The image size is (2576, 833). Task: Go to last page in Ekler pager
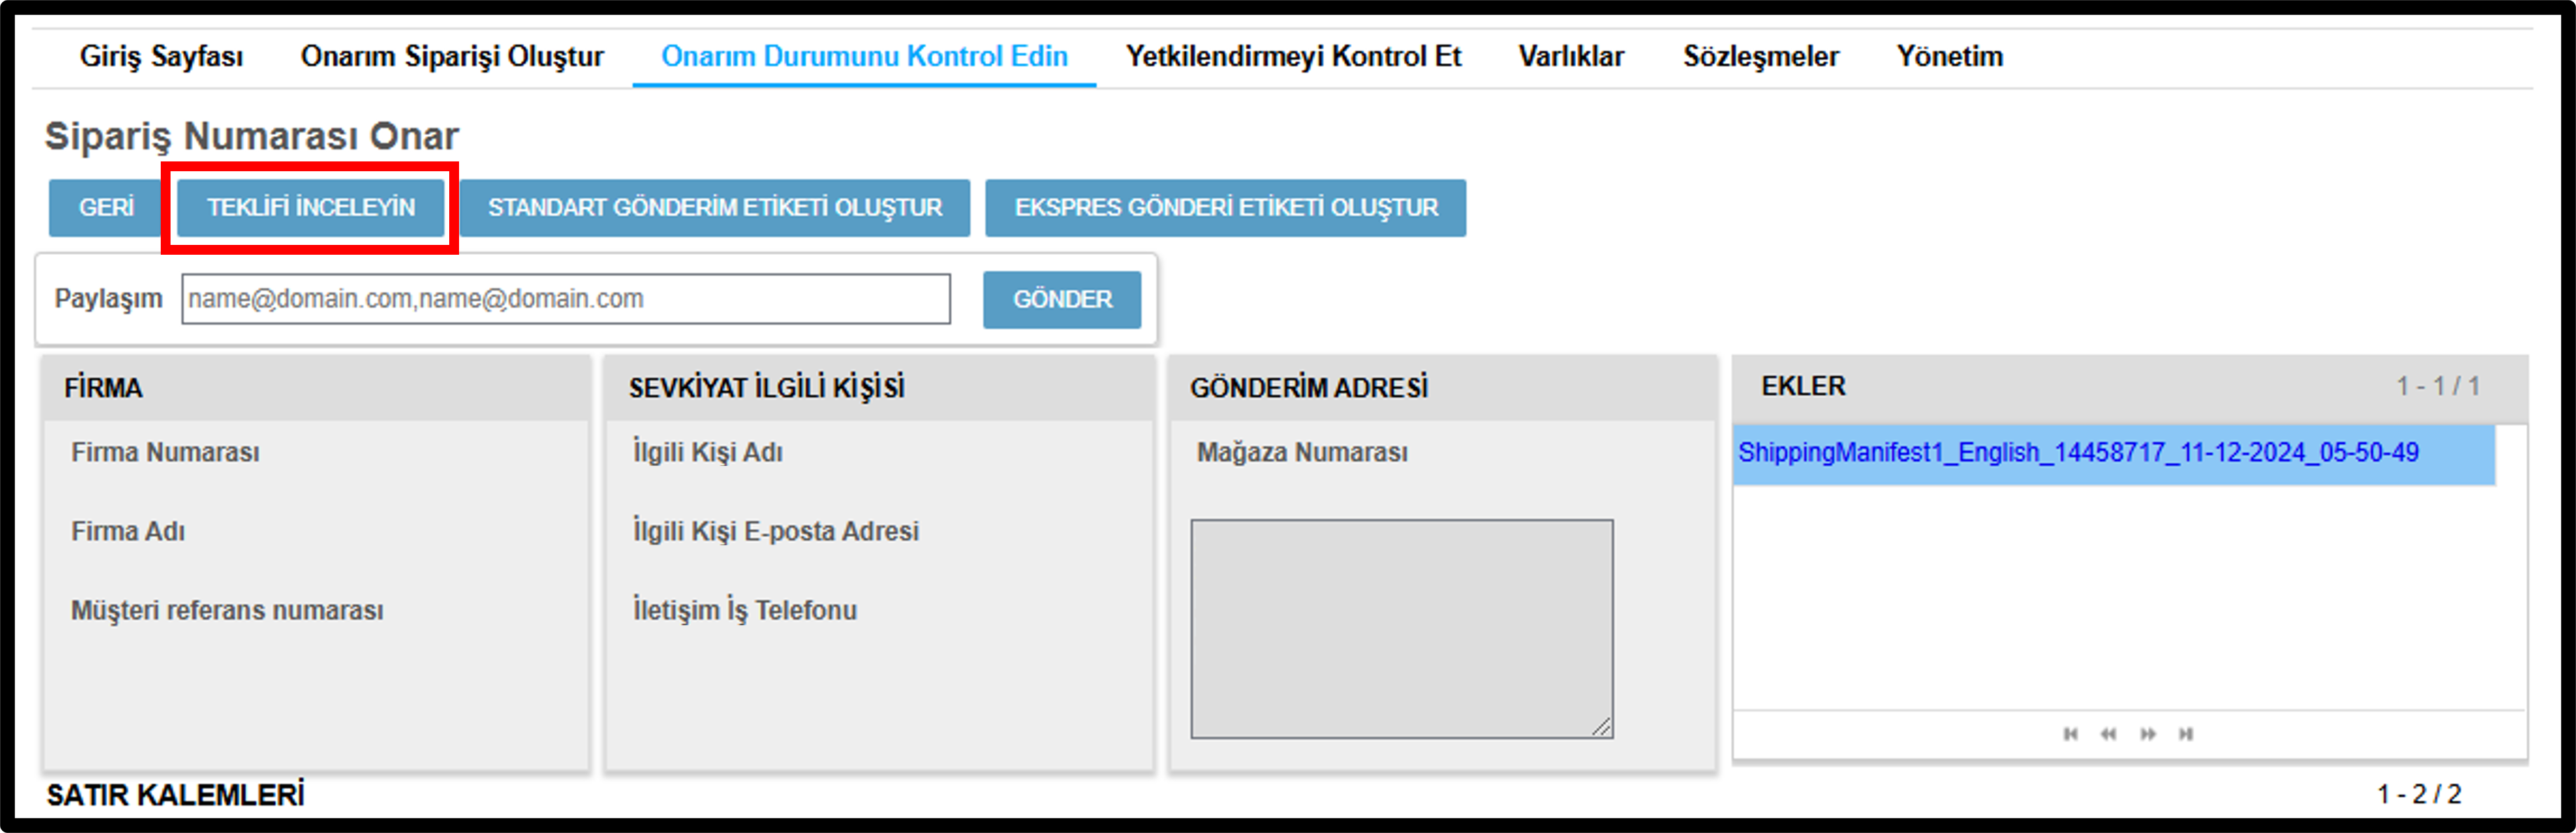pyautogui.click(x=2186, y=735)
